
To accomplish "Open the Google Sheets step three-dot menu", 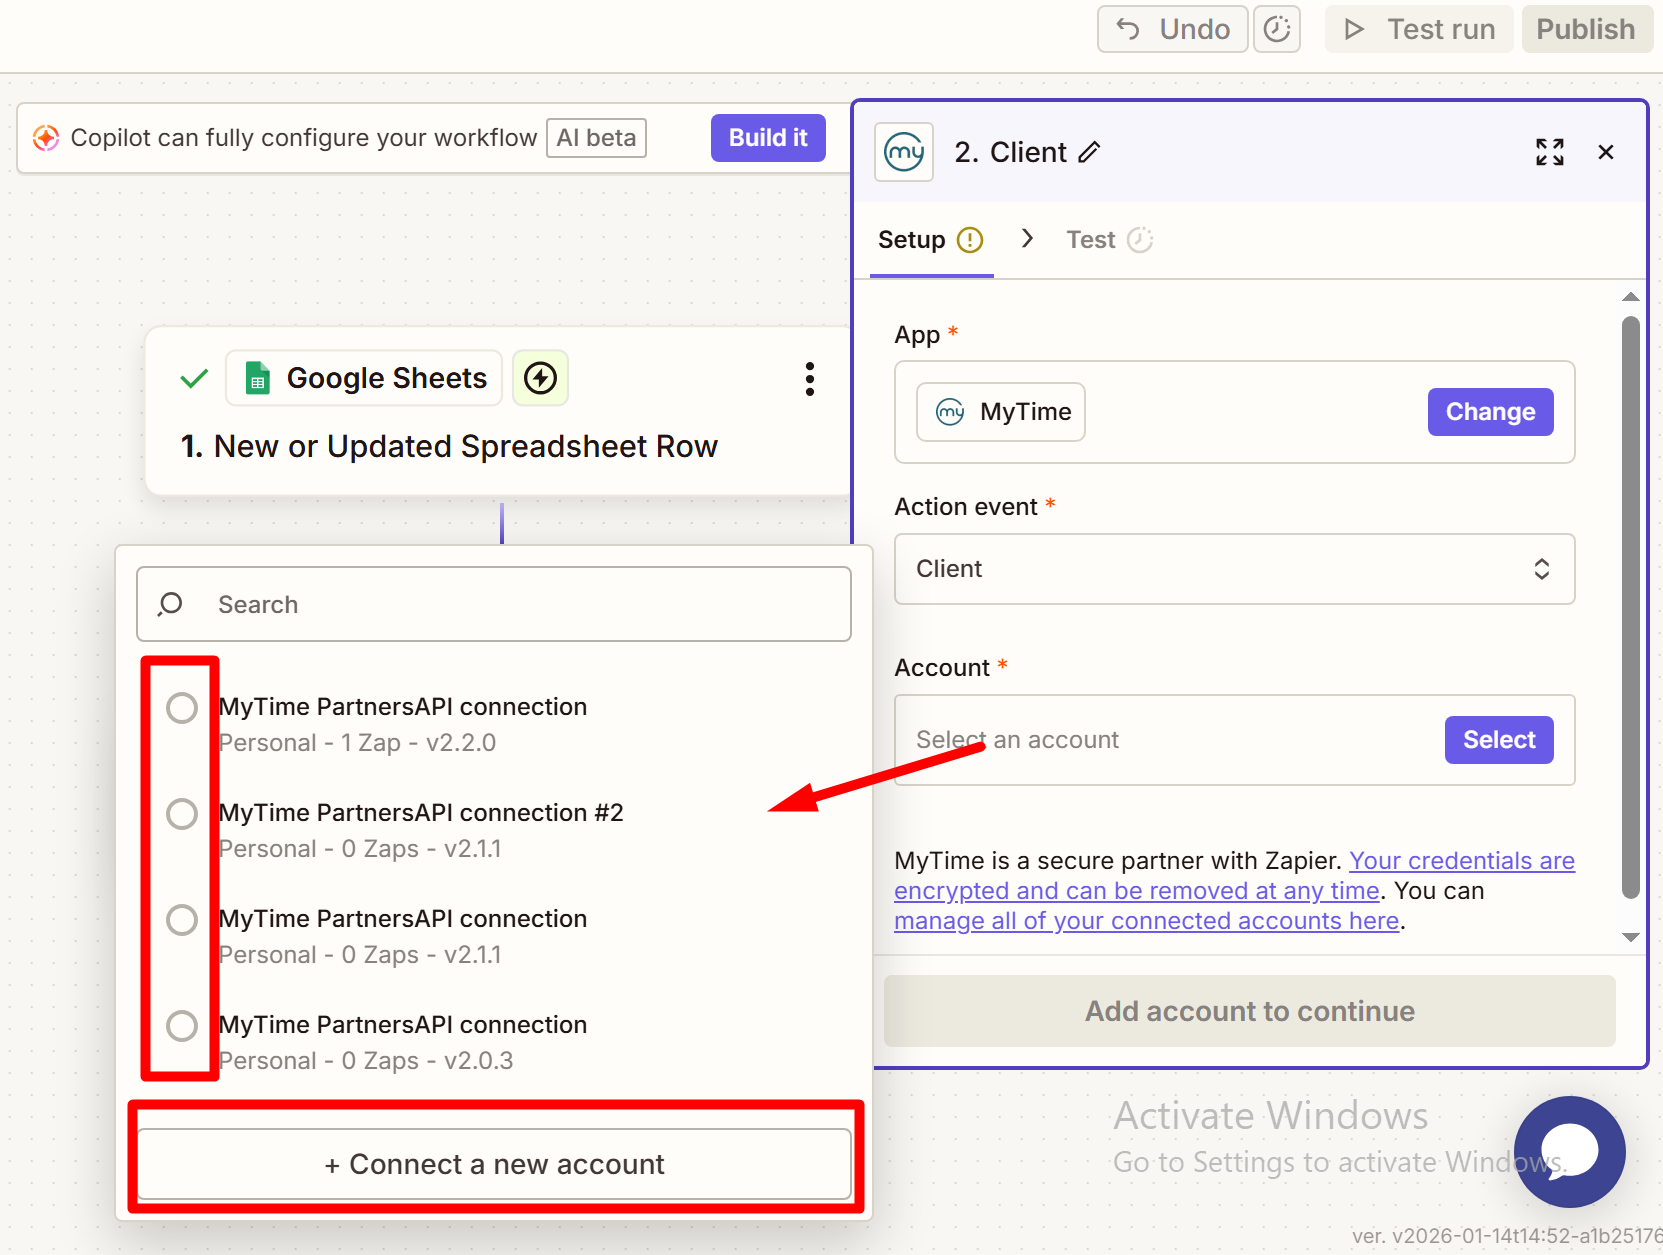I will click(x=810, y=379).
